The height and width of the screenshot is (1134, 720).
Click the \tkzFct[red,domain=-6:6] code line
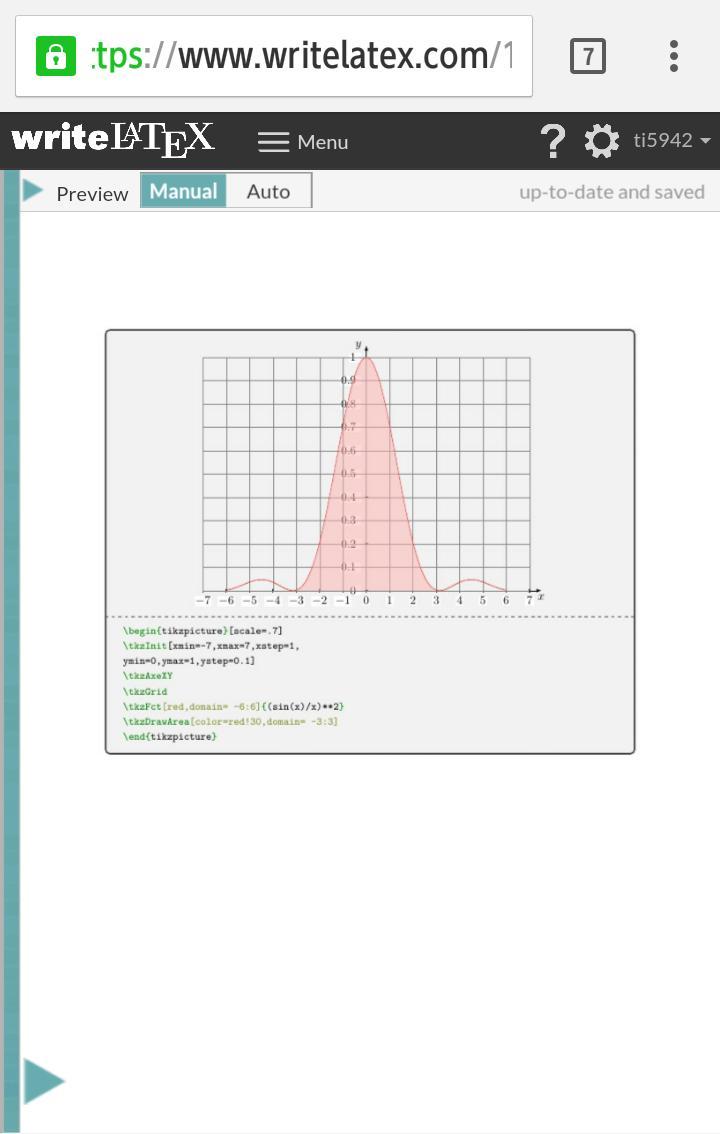pos(233,706)
